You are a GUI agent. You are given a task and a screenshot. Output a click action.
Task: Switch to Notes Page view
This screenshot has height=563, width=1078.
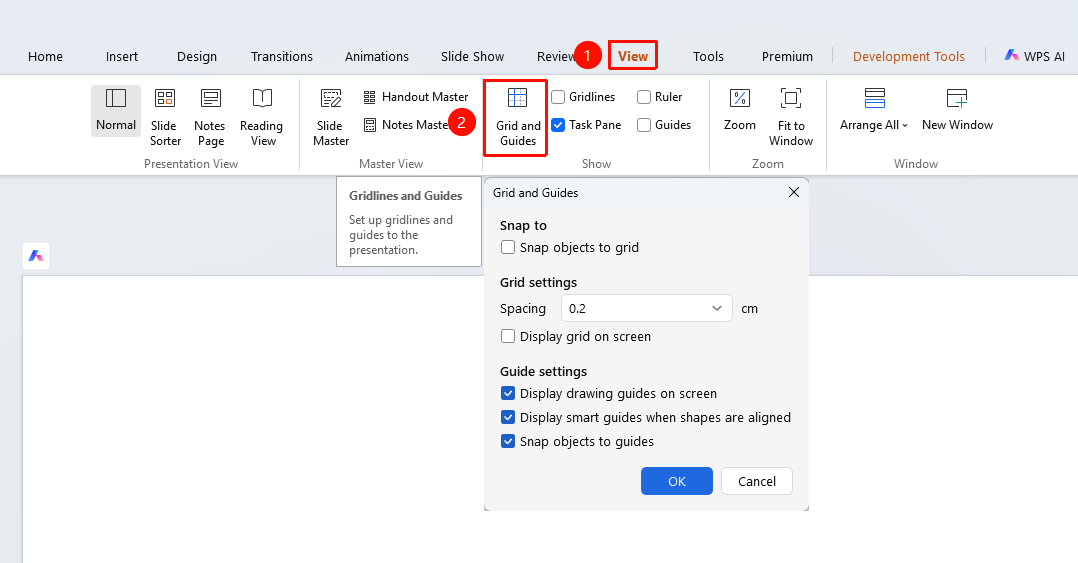pos(210,117)
